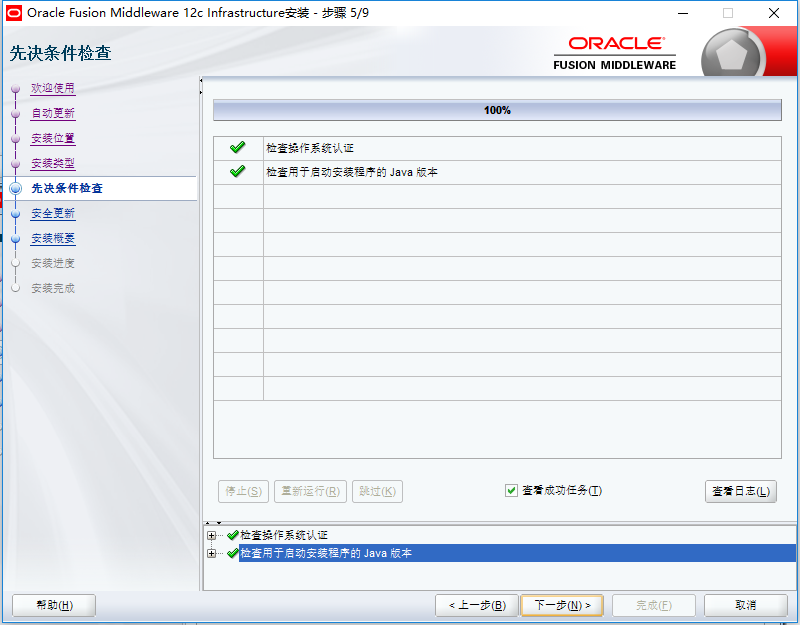Go to the 自动更新 step
Viewport: 800px width, 625px height.
pyautogui.click(x=53, y=113)
